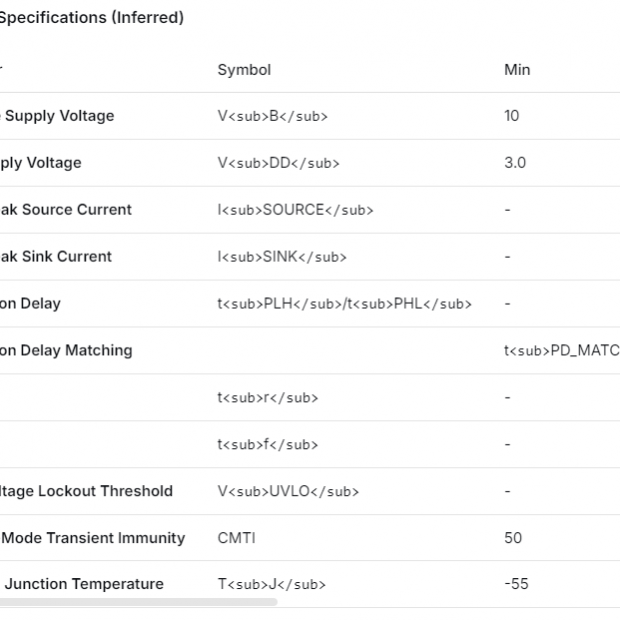Viewport: 620px width, 620px height.
Task: Click the CMTI symbol cell
Action: click(236, 538)
